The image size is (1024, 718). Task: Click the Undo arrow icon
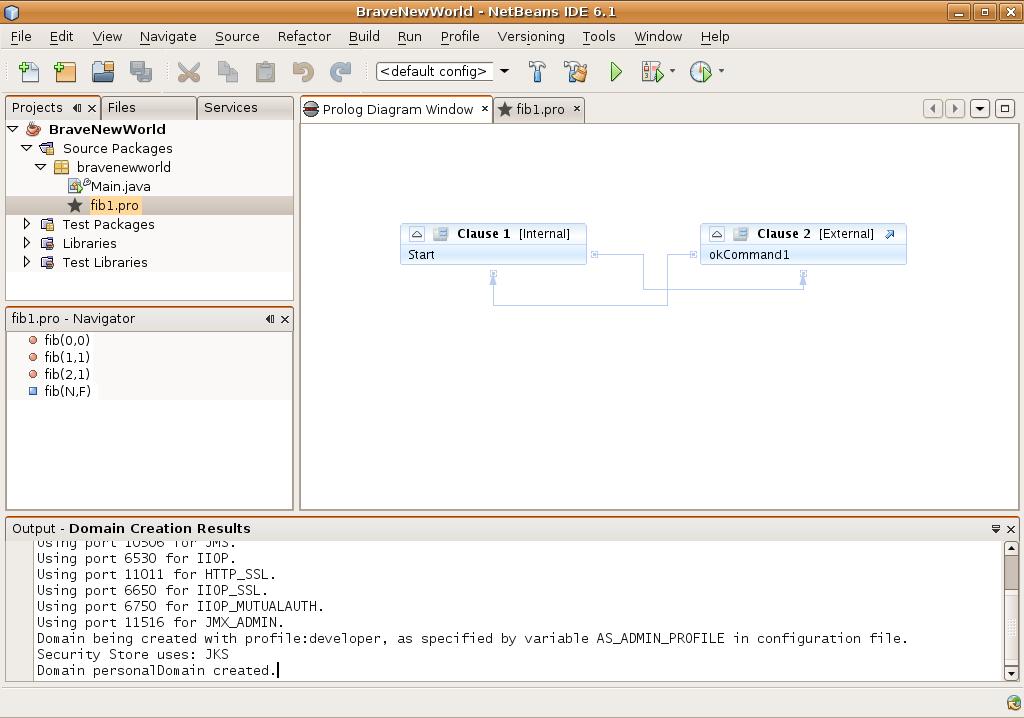pyautogui.click(x=303, y=71)
